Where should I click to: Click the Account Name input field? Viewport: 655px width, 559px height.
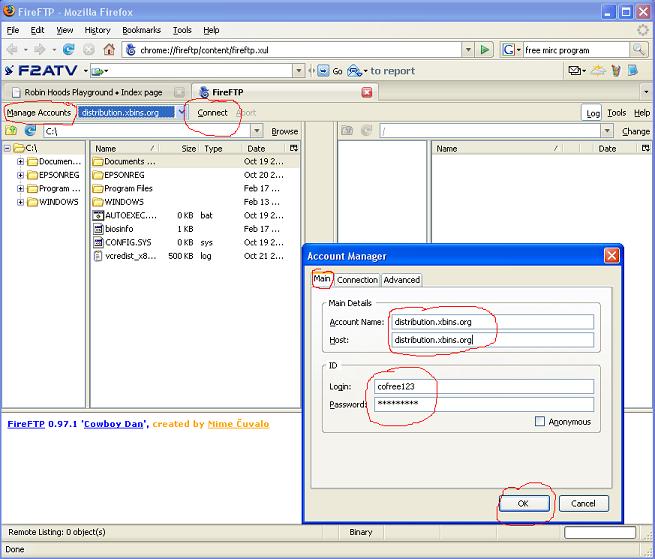click(x=492, y=322)
